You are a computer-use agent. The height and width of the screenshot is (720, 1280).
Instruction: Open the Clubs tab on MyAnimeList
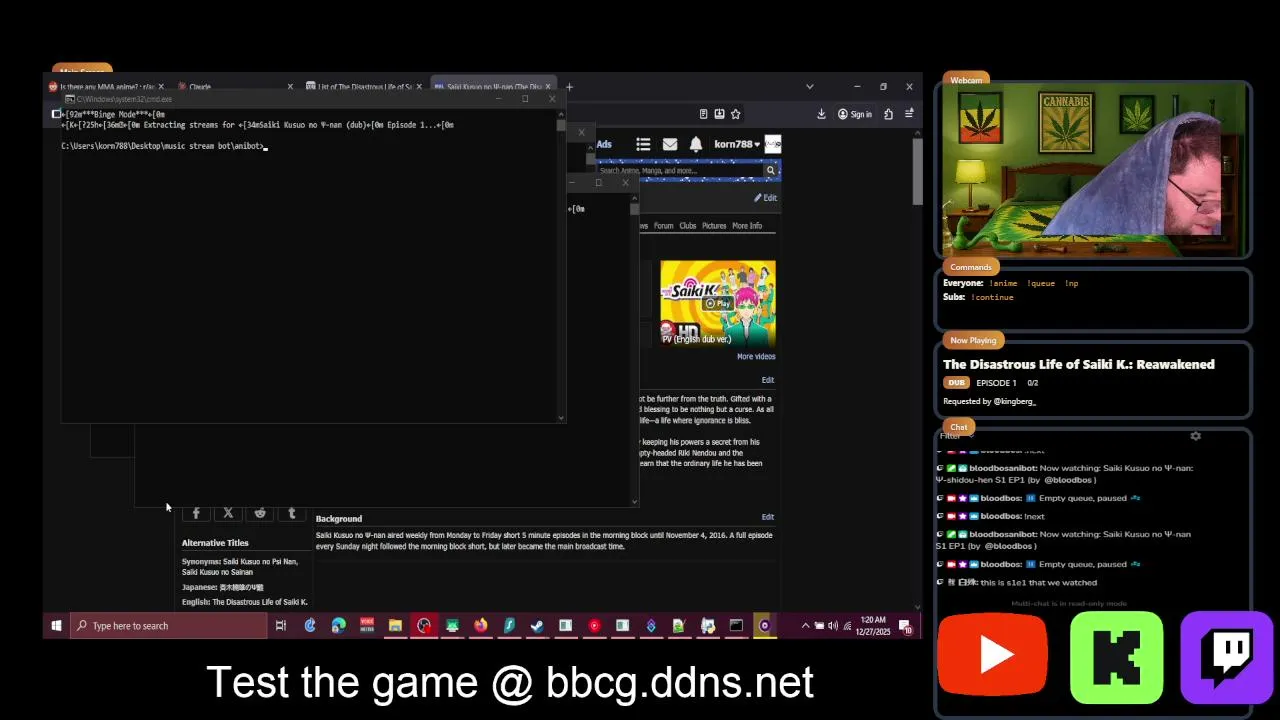click(688, 226)
